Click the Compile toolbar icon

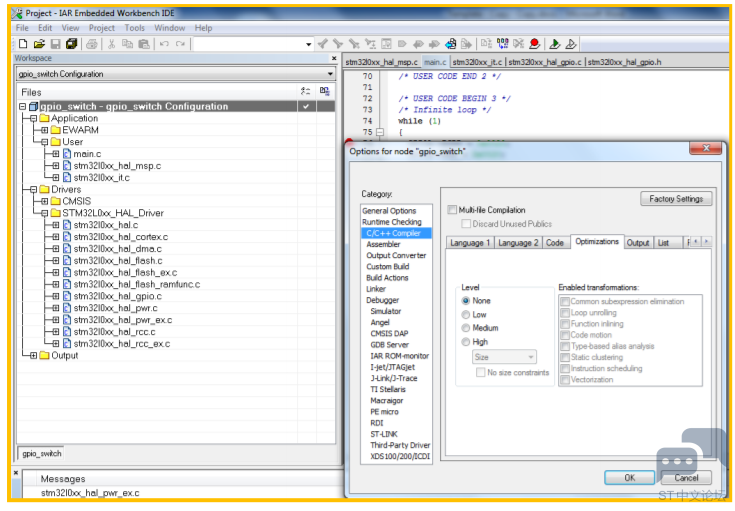click(486, 44)
